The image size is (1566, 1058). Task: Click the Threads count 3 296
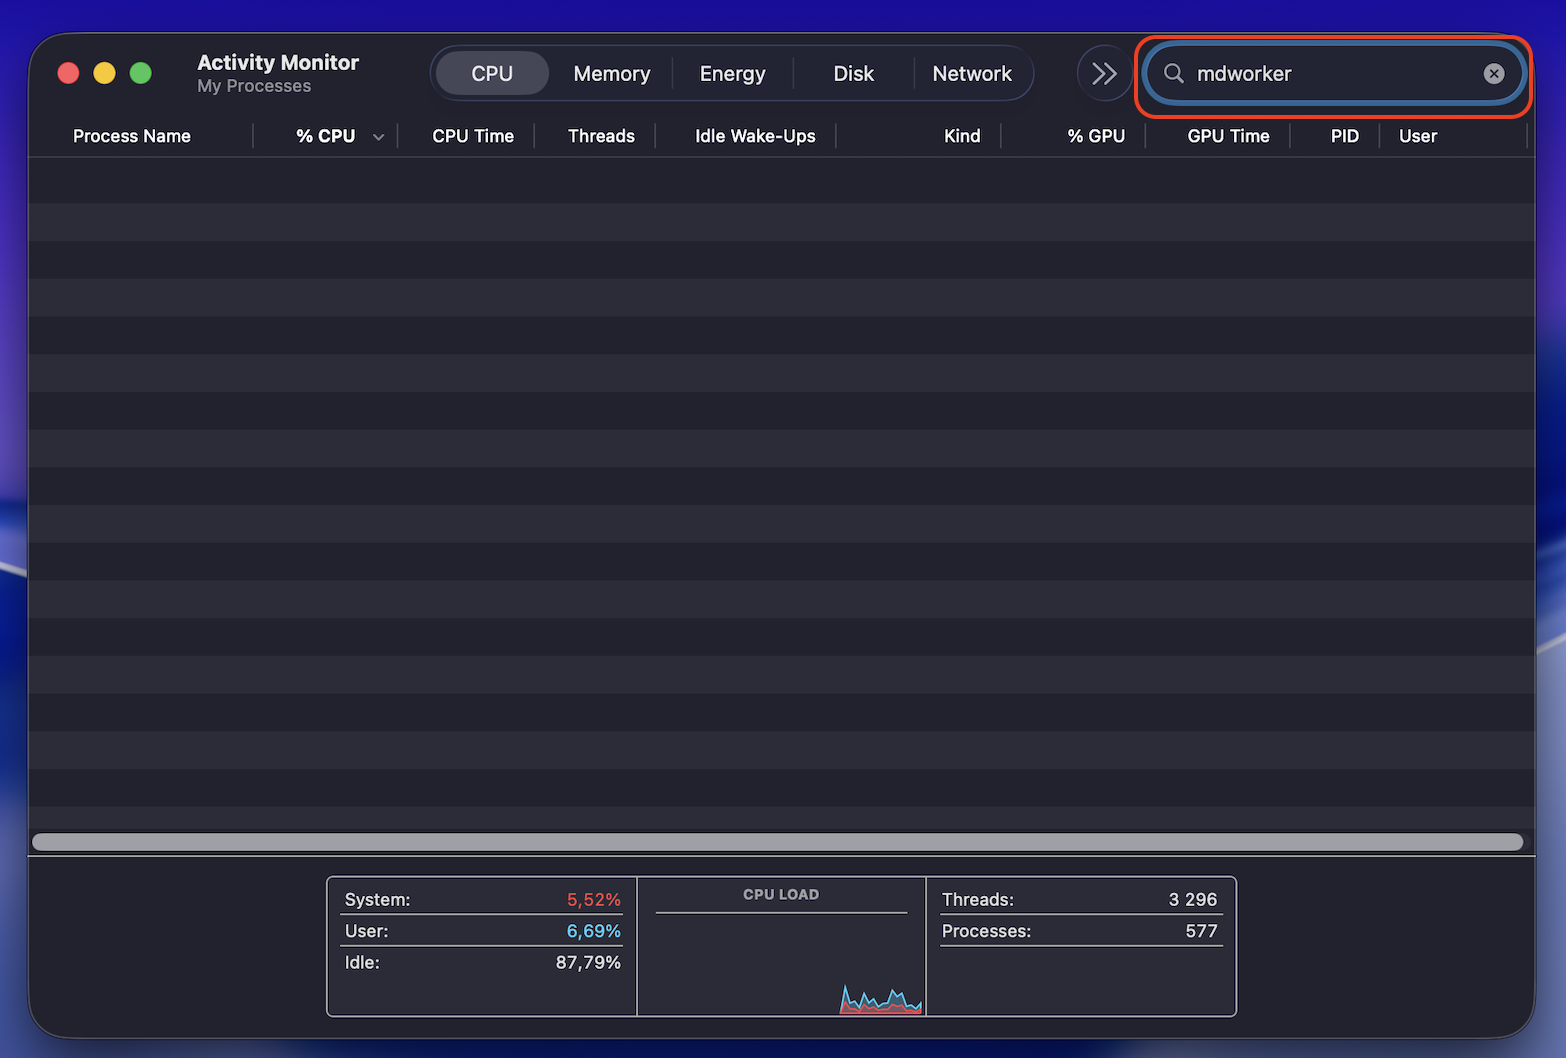point(1193,899)
